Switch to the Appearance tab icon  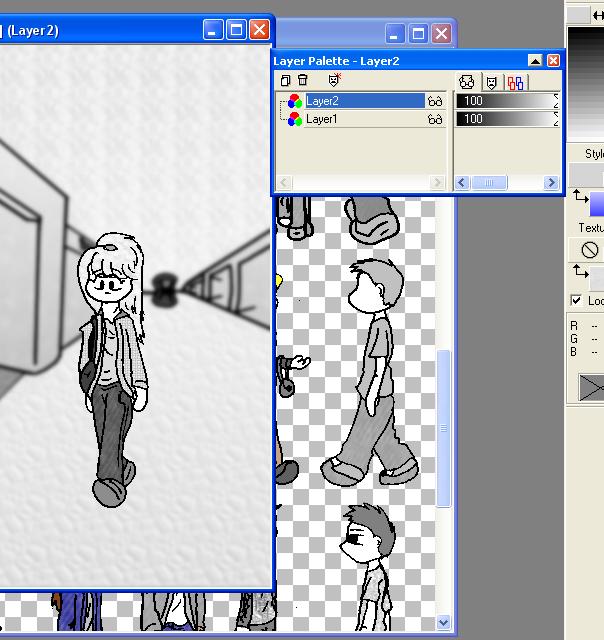click(466, 82)
